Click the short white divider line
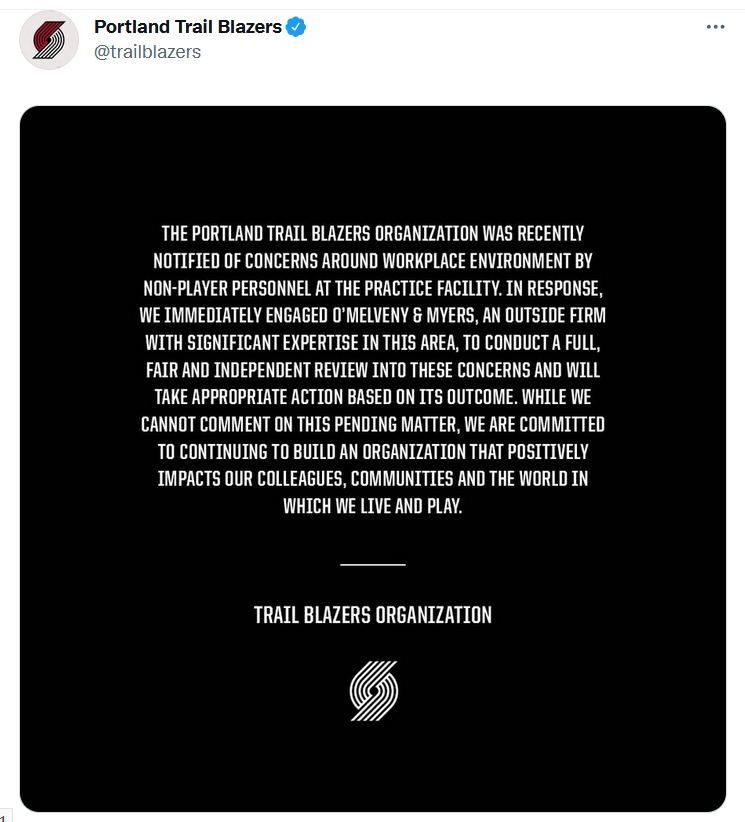Viewport: 745px width, 822px height. (373, 565)
